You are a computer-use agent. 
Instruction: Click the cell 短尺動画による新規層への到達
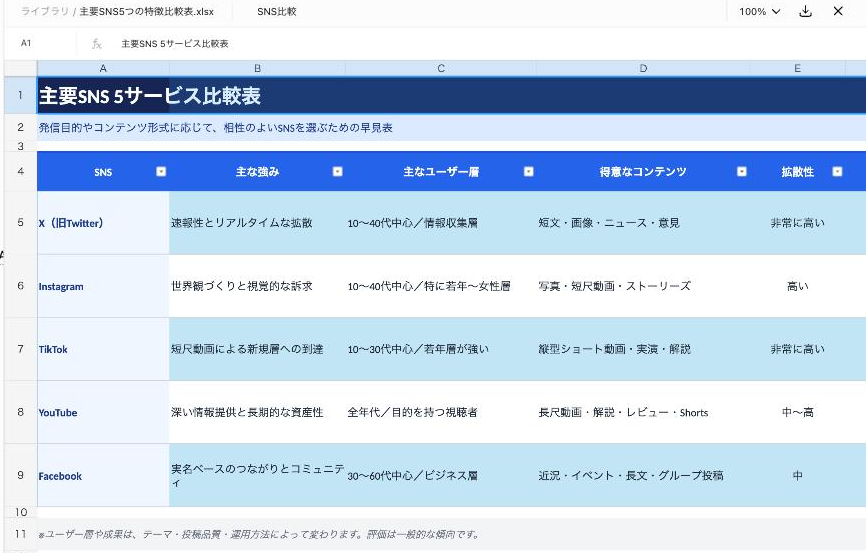[x=257, y=349]
